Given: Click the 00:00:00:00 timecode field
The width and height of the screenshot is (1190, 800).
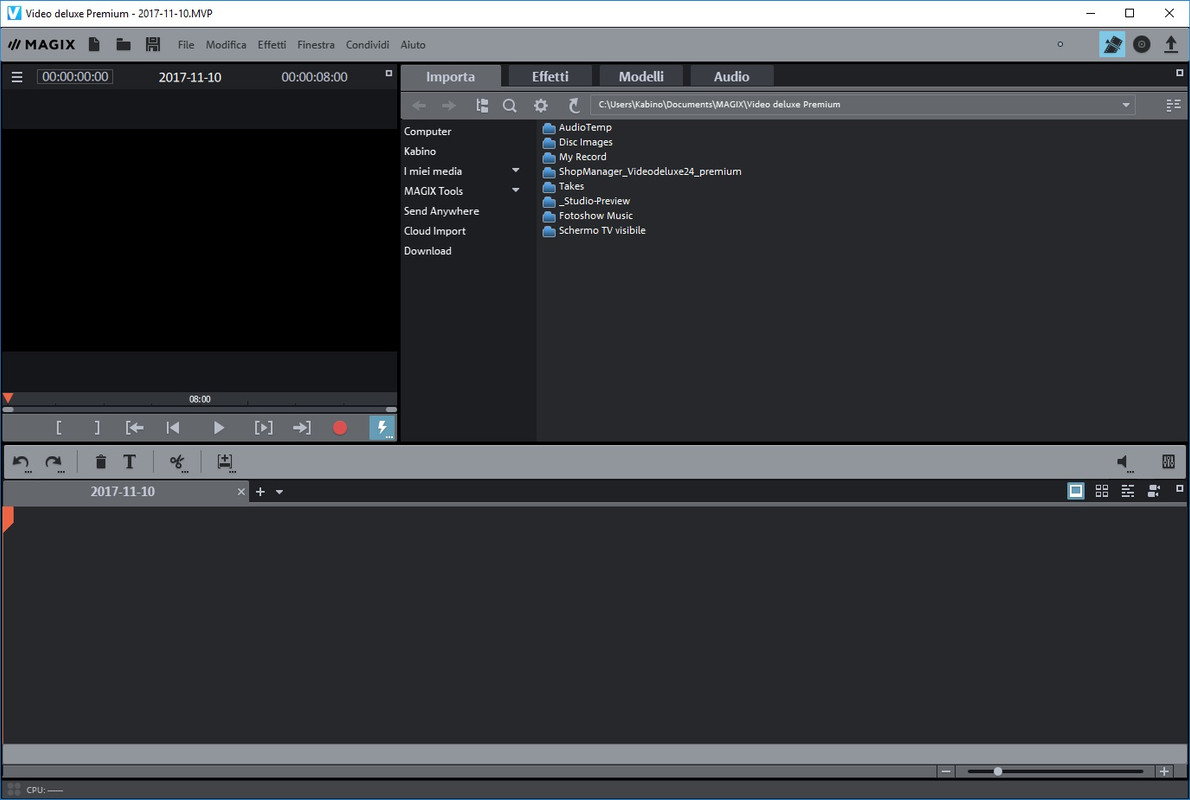Looking at the screenshot, I should 75,77.
